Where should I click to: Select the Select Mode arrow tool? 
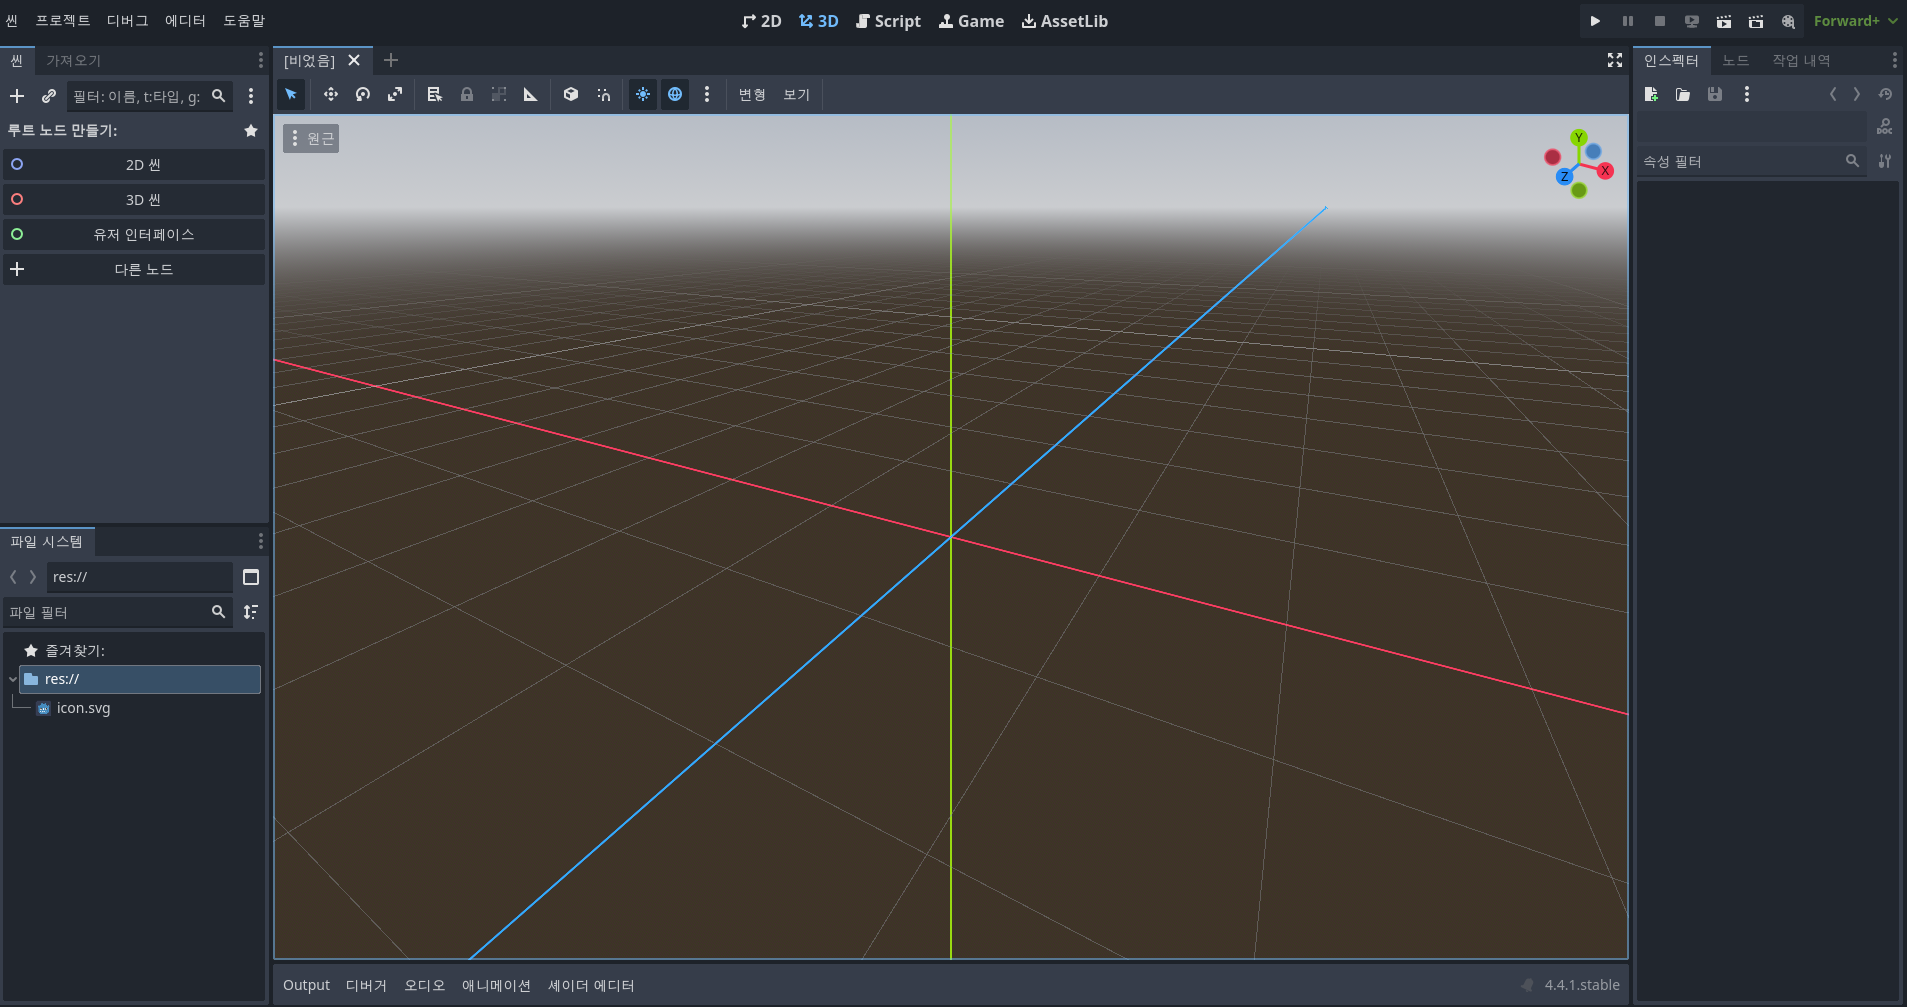coord(291,94)
